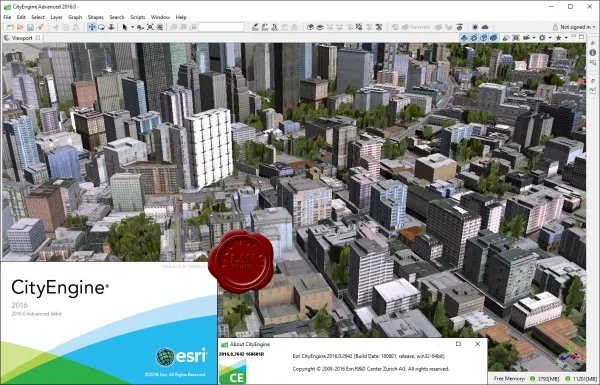Open the info icon in right sidebar

coord(593,52)
